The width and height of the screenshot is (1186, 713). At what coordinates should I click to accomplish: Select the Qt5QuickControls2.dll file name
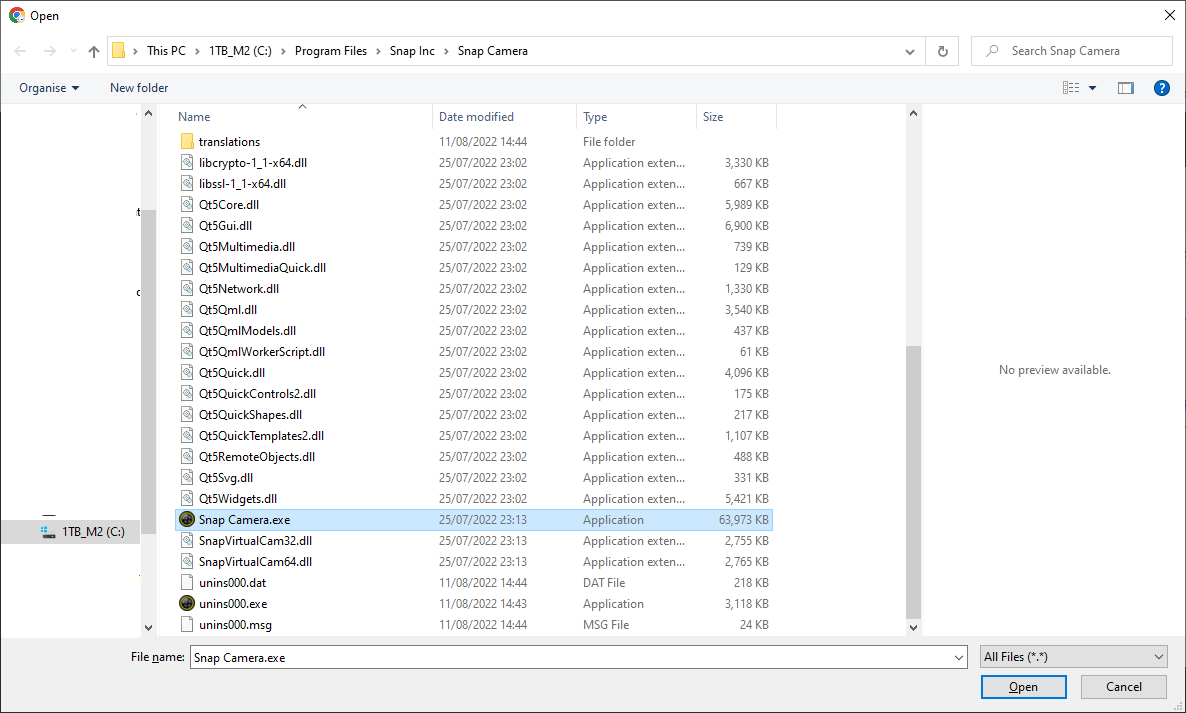tap(257, 393)
